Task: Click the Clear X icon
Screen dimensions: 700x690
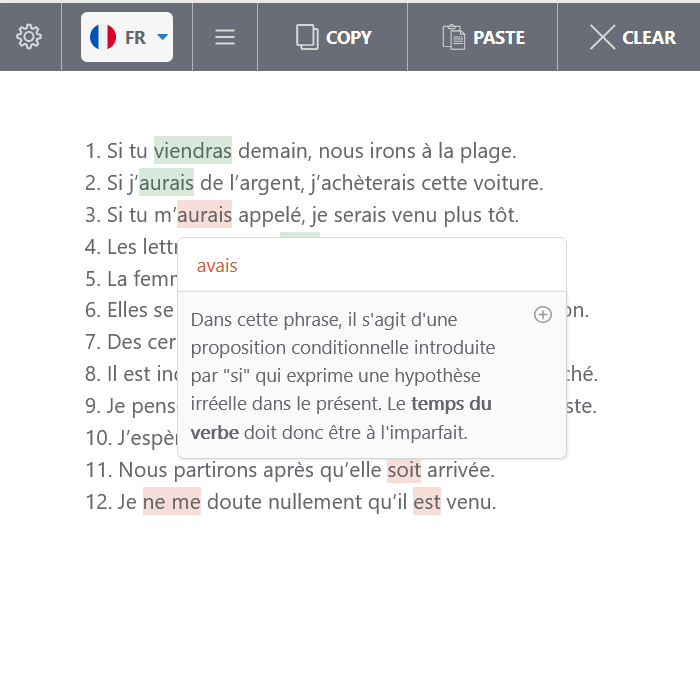Action: (602, 37)
